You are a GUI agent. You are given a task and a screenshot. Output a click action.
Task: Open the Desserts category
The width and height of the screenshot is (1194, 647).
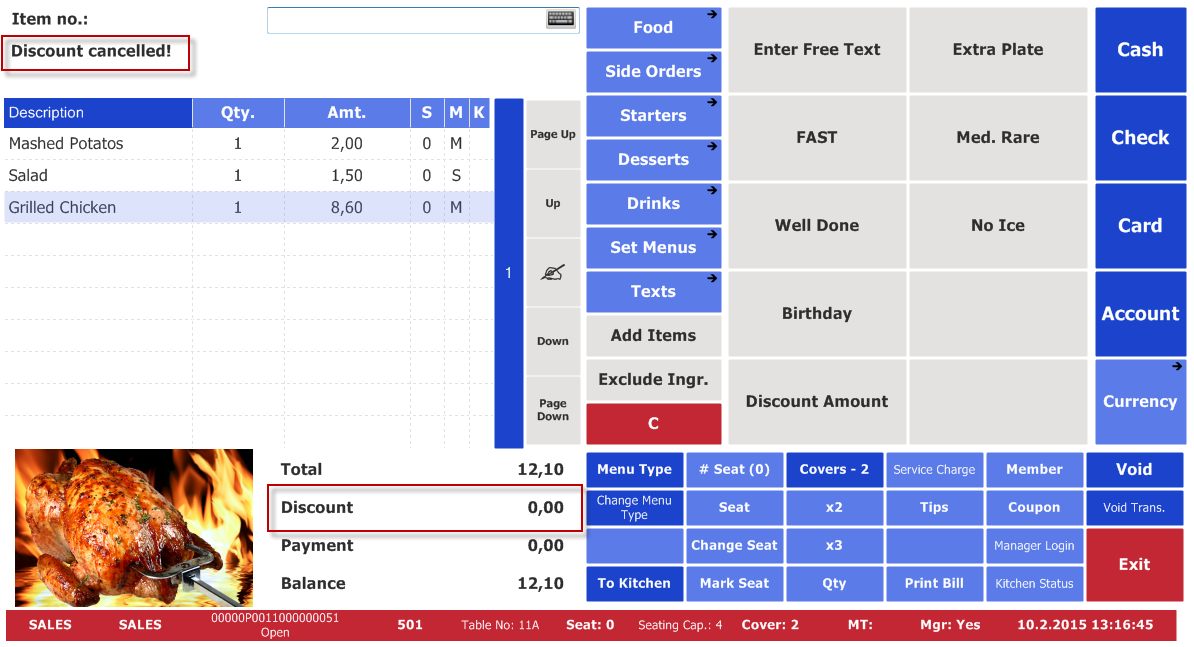point(653,160)
